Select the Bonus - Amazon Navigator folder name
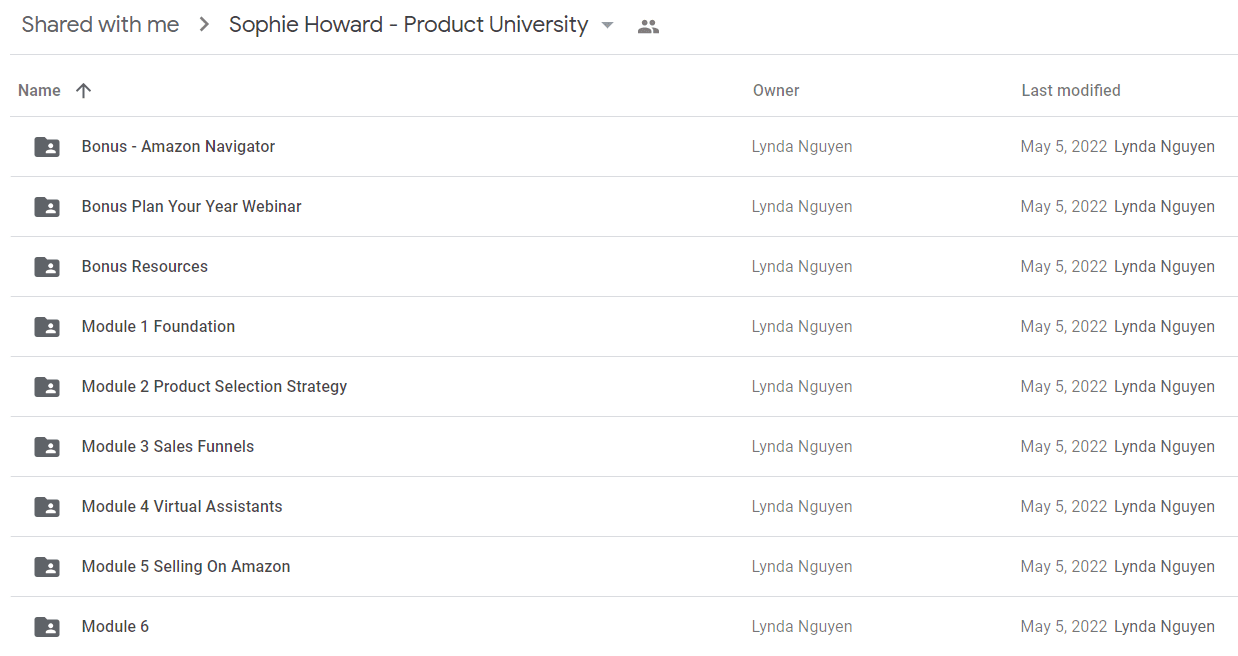The image size is (1238, 656). click(x=178, y=146)
